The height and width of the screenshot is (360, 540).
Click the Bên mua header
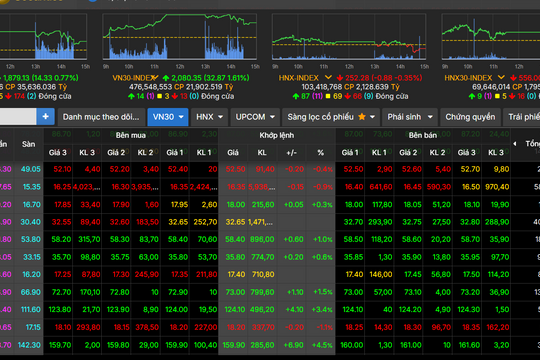click(131, 135)
